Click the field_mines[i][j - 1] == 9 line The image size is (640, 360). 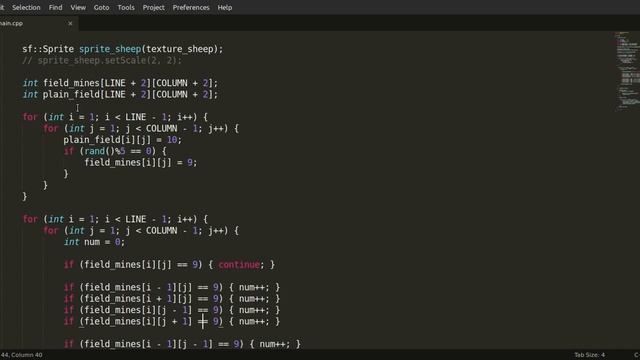pos(172,310)
